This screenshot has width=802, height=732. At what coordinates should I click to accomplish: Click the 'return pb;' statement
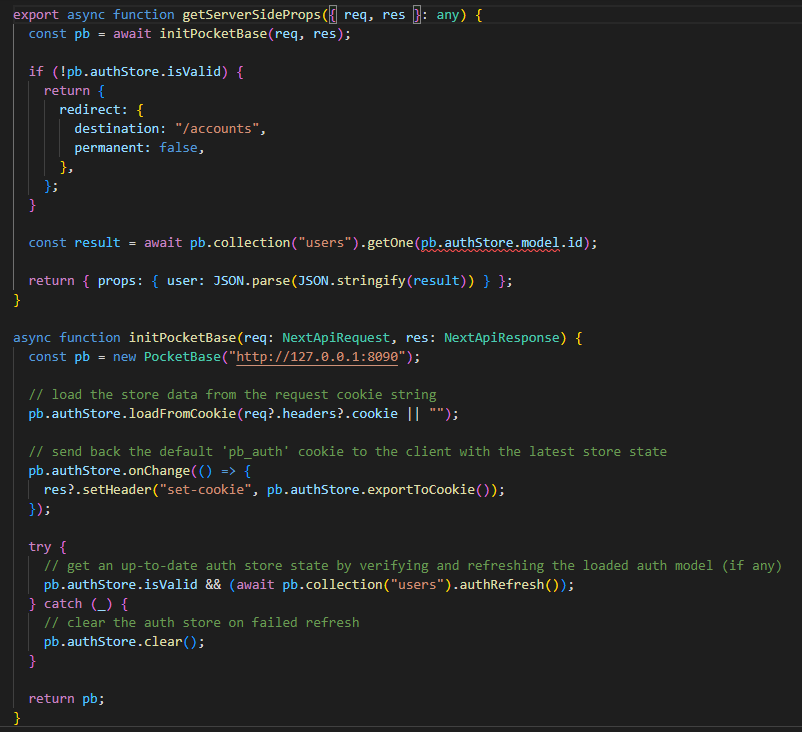(66, 698)
